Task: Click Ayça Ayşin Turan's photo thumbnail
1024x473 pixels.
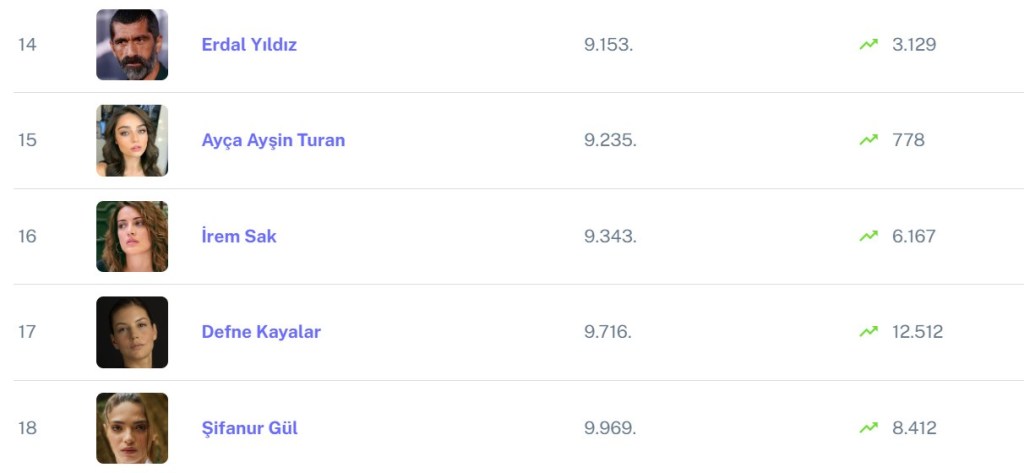Action: [132, 141]
